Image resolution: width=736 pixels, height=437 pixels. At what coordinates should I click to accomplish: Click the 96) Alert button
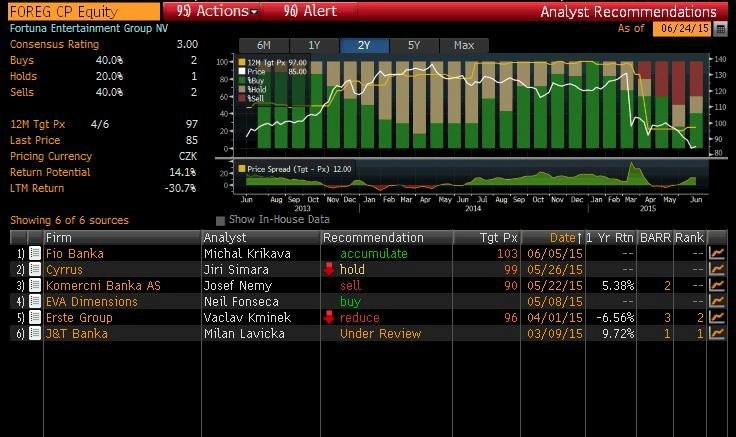pyautogui.click(x=310, y=11)
